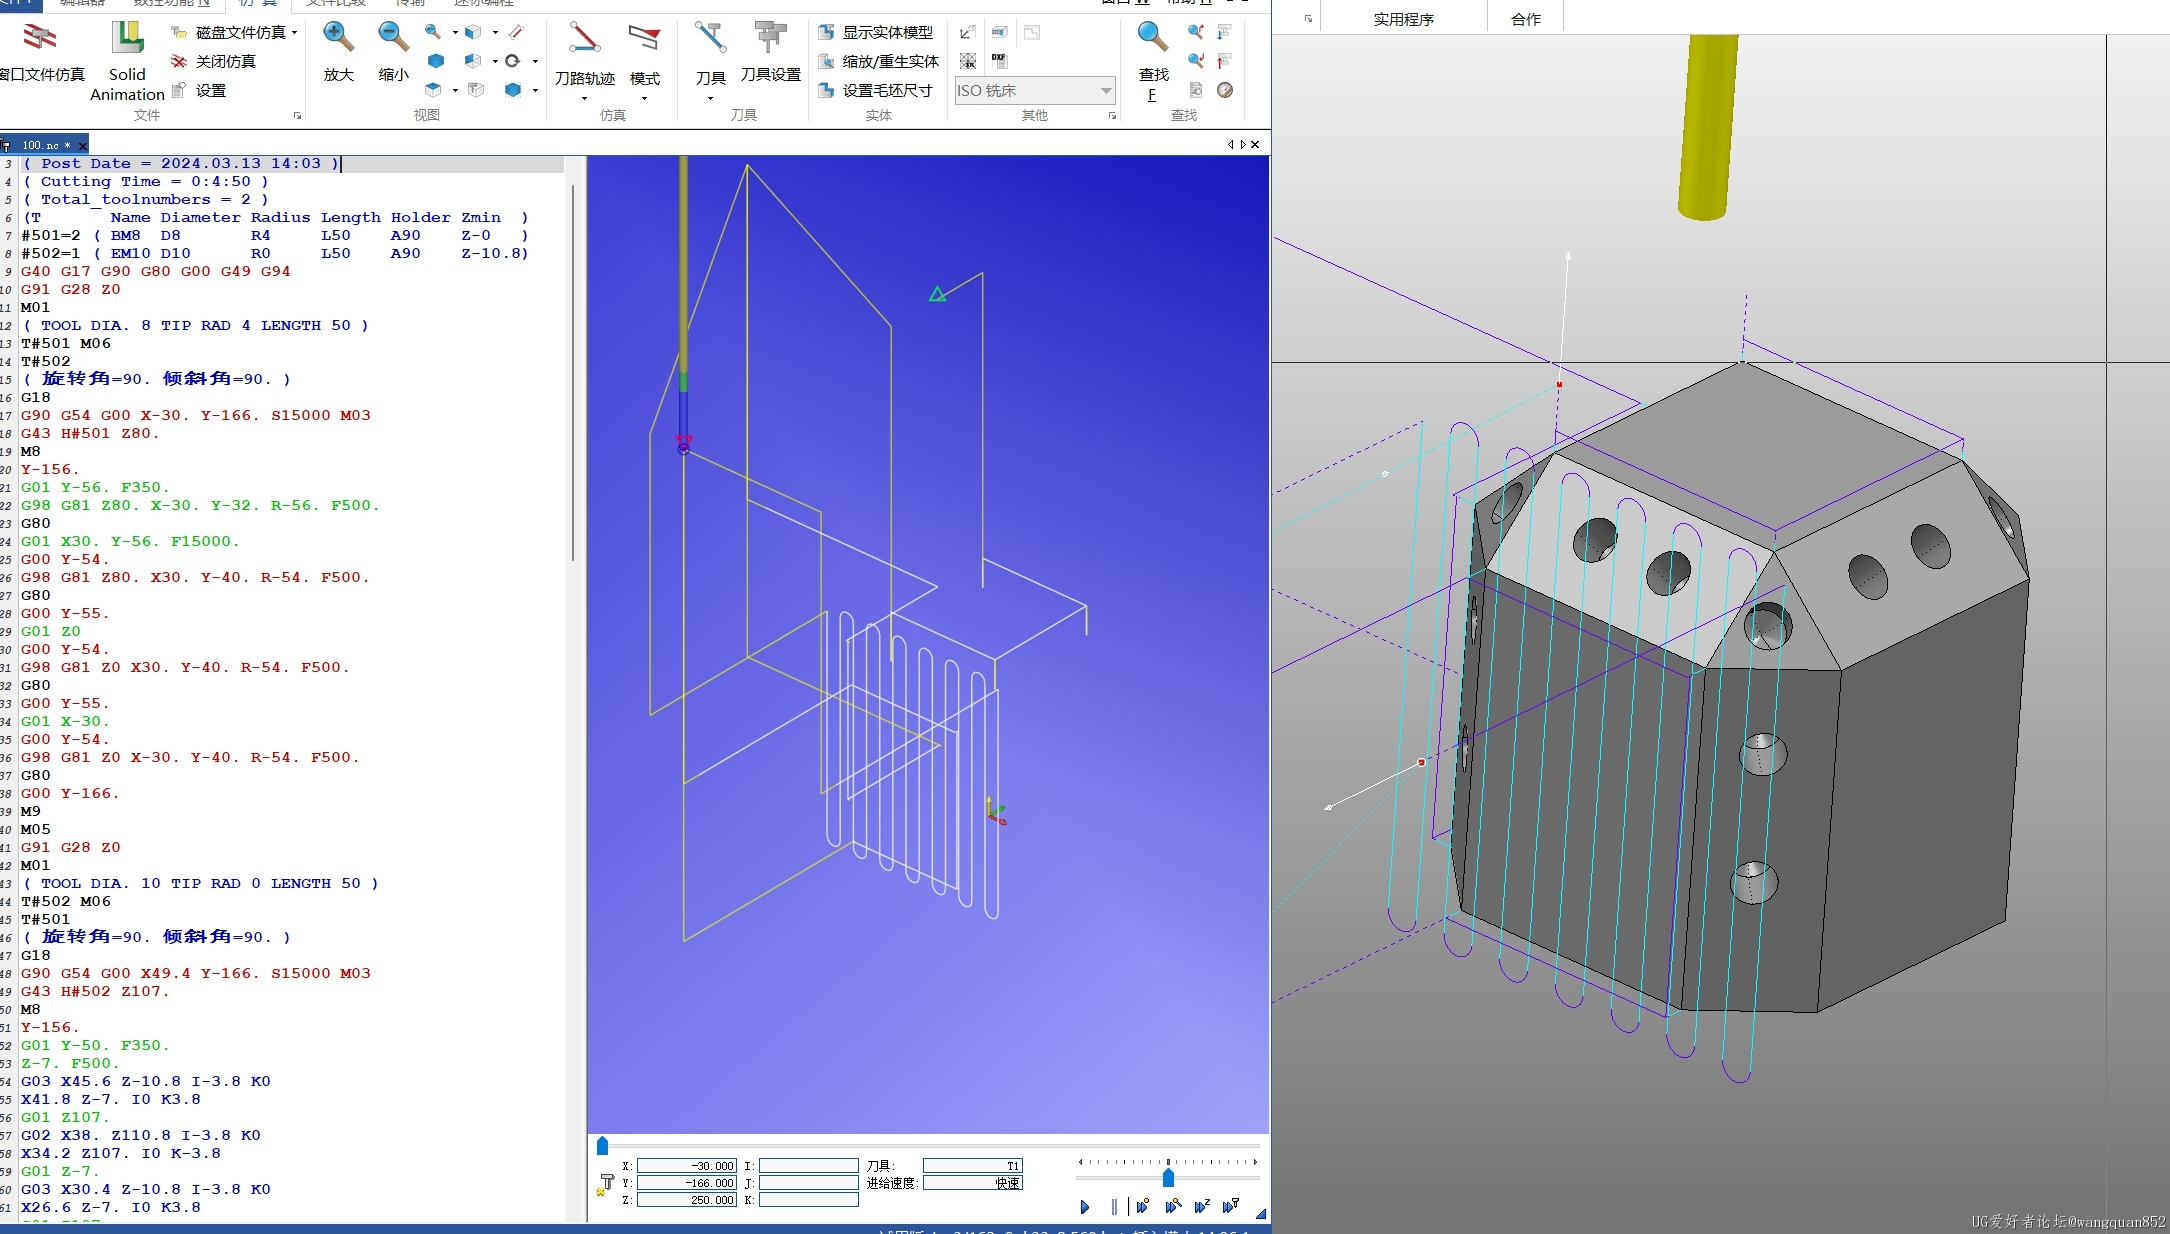Click the T#501 M06 code line
Viewport: 2170px width, 1234px height.
coord(66,343)
